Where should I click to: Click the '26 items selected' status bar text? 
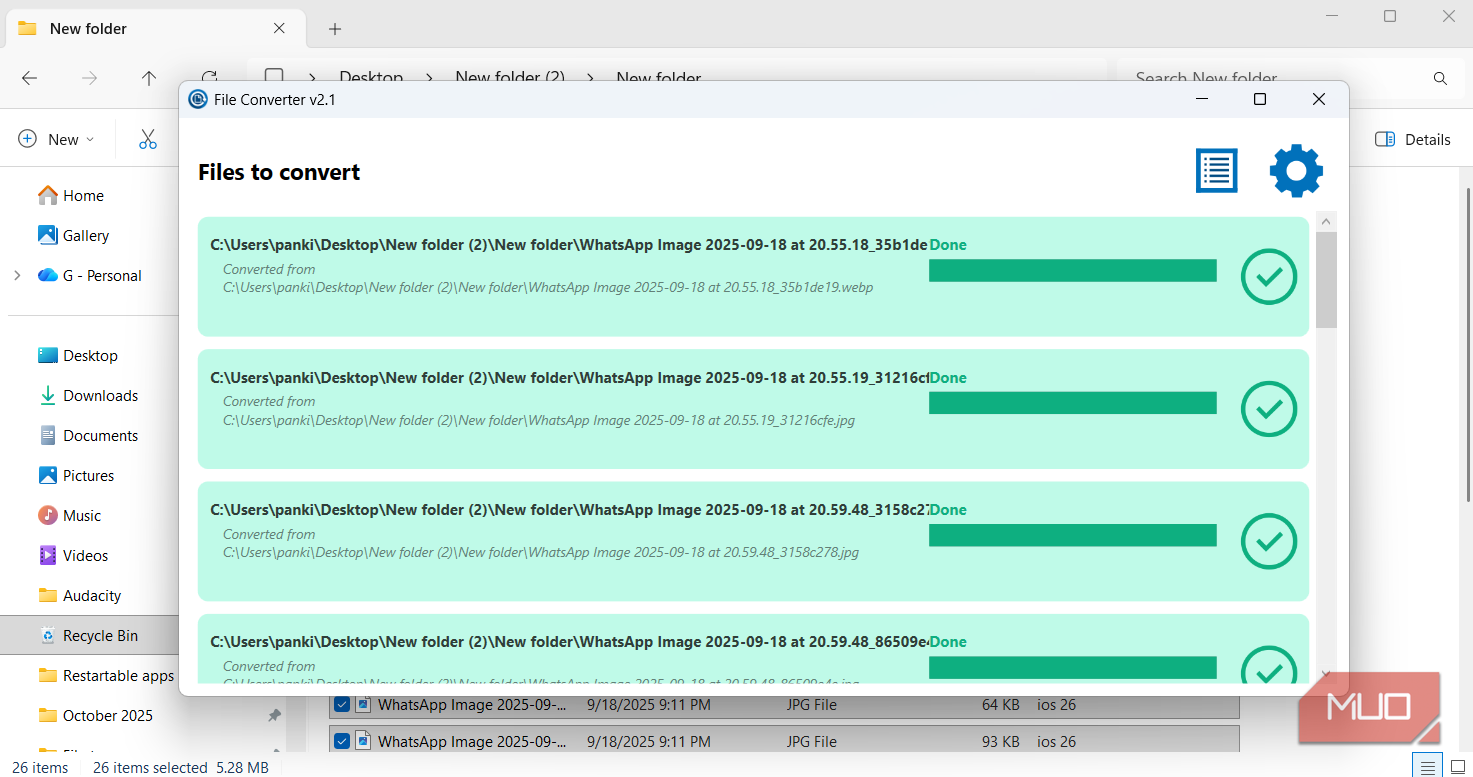coord(149,768)
